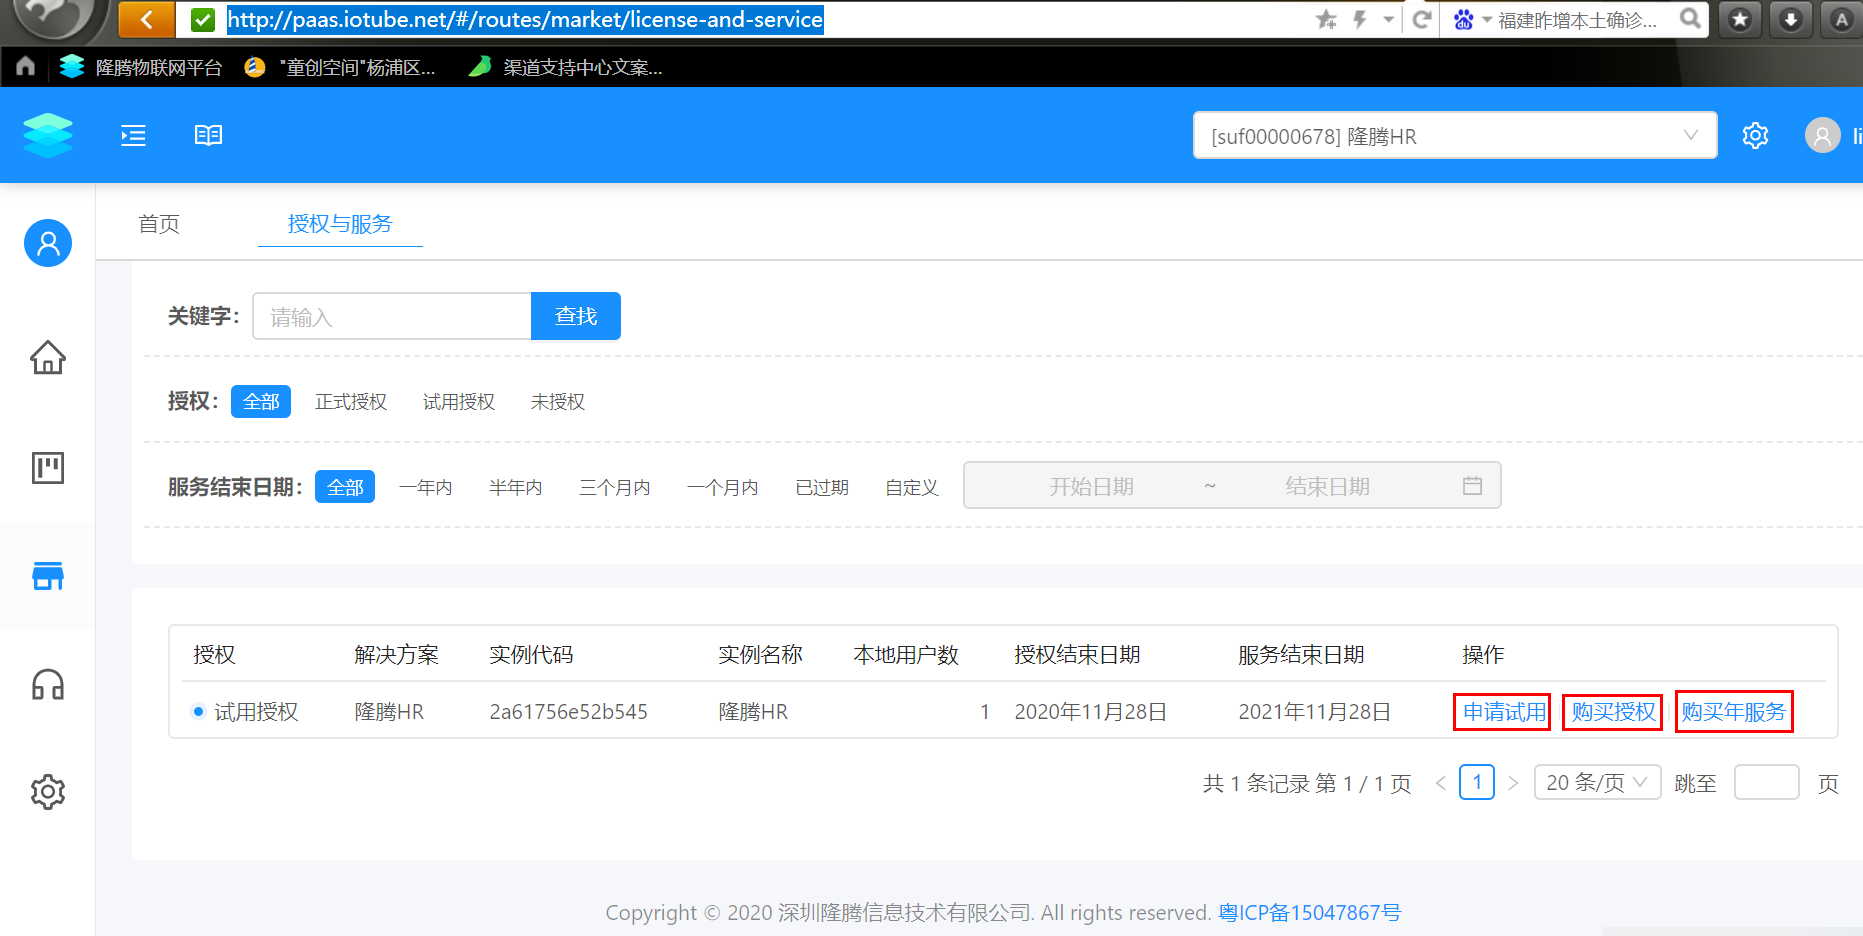The width and height of the screenshot is (1863, 936).
Task: Reload the page with refresh icon
Action: (1421, 19)
